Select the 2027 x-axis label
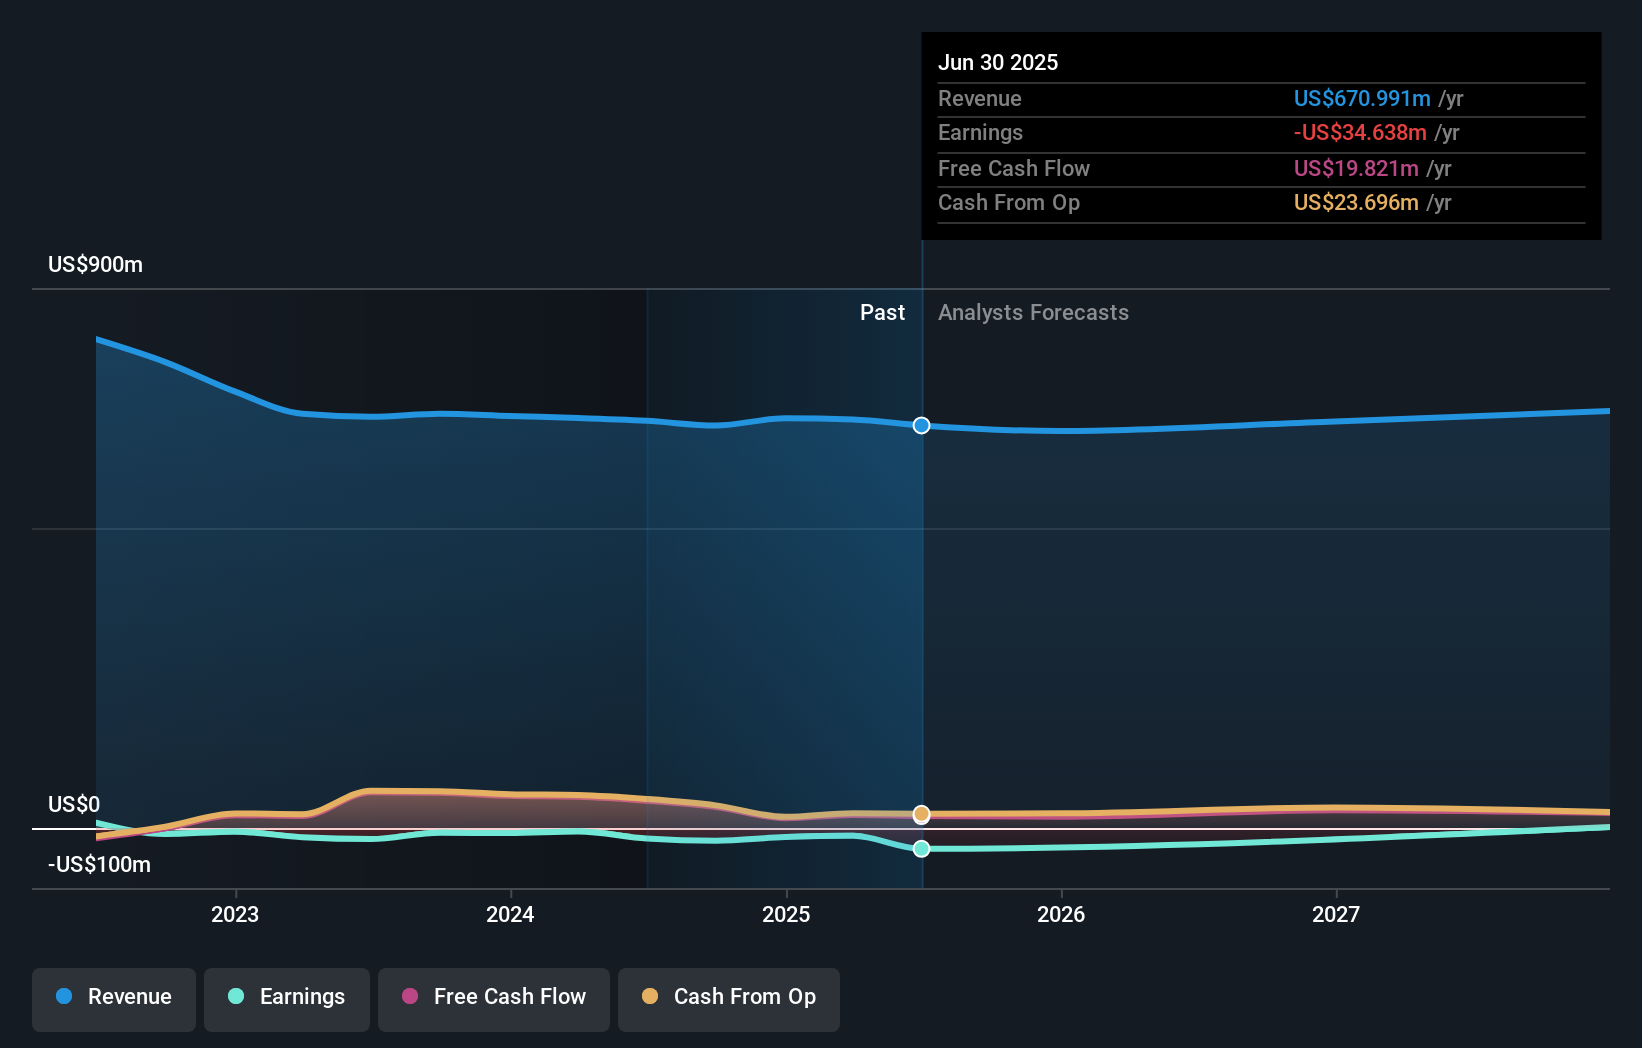The image size is (1642, 1048). click(x=1336, y=914)
